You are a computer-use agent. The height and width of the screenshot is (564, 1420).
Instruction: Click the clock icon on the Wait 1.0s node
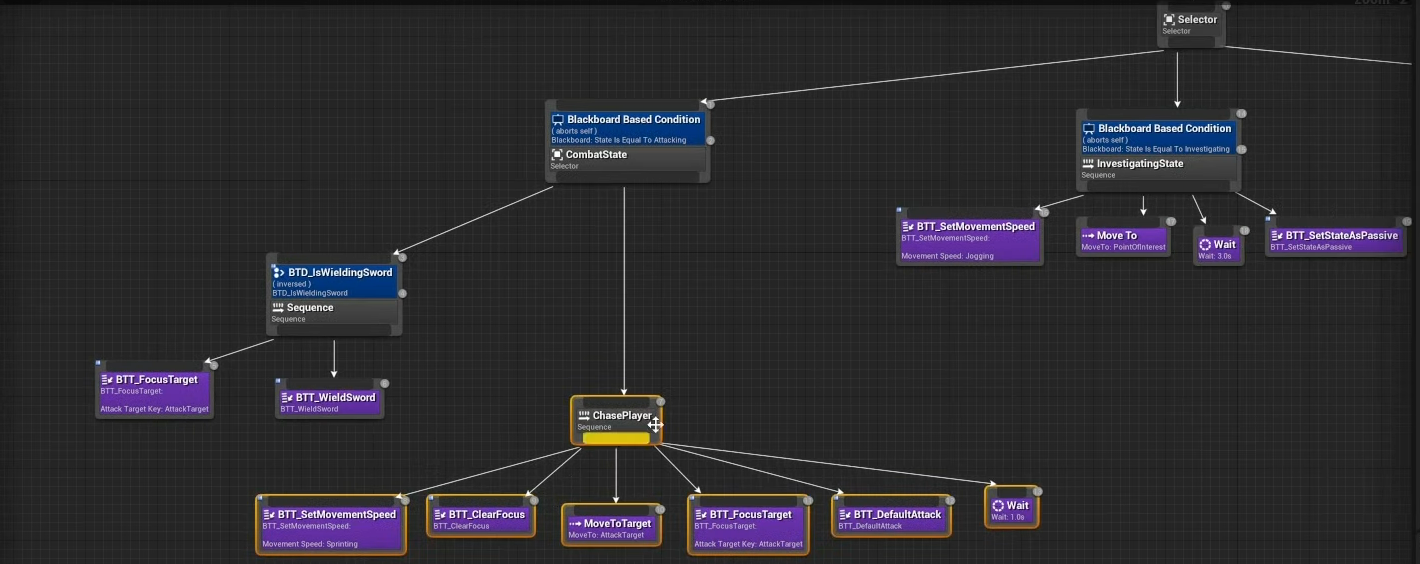998,506
